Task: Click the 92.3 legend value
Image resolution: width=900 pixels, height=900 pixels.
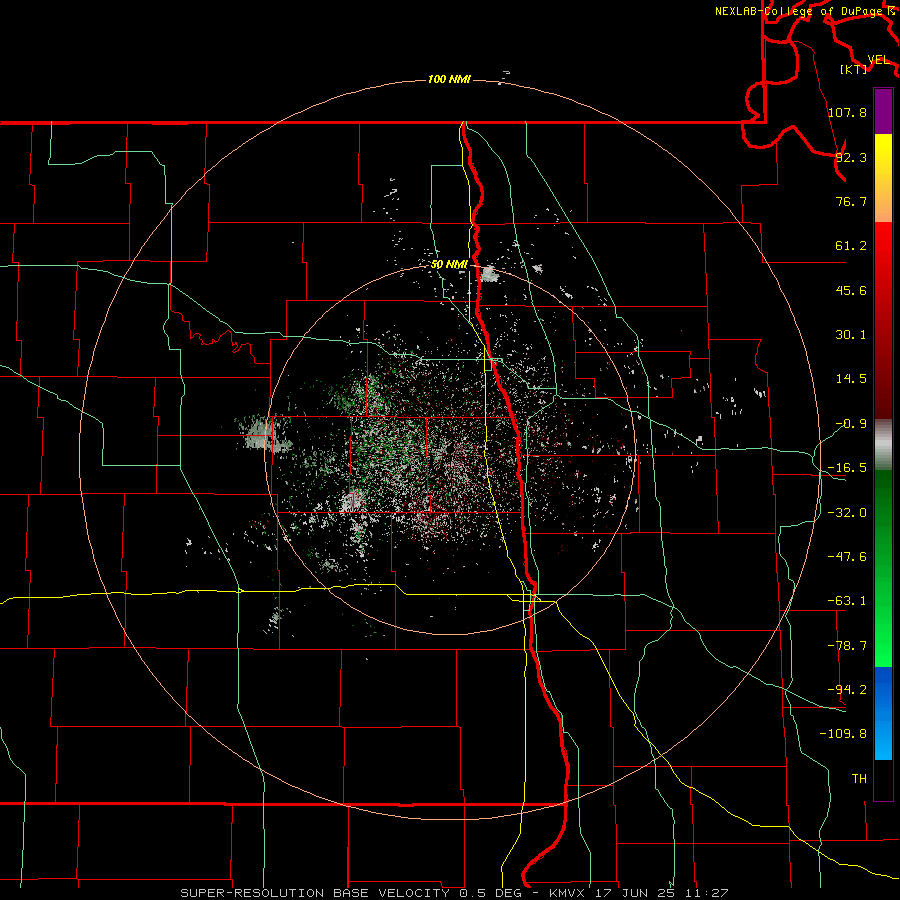Action: [x=851, y=157]
